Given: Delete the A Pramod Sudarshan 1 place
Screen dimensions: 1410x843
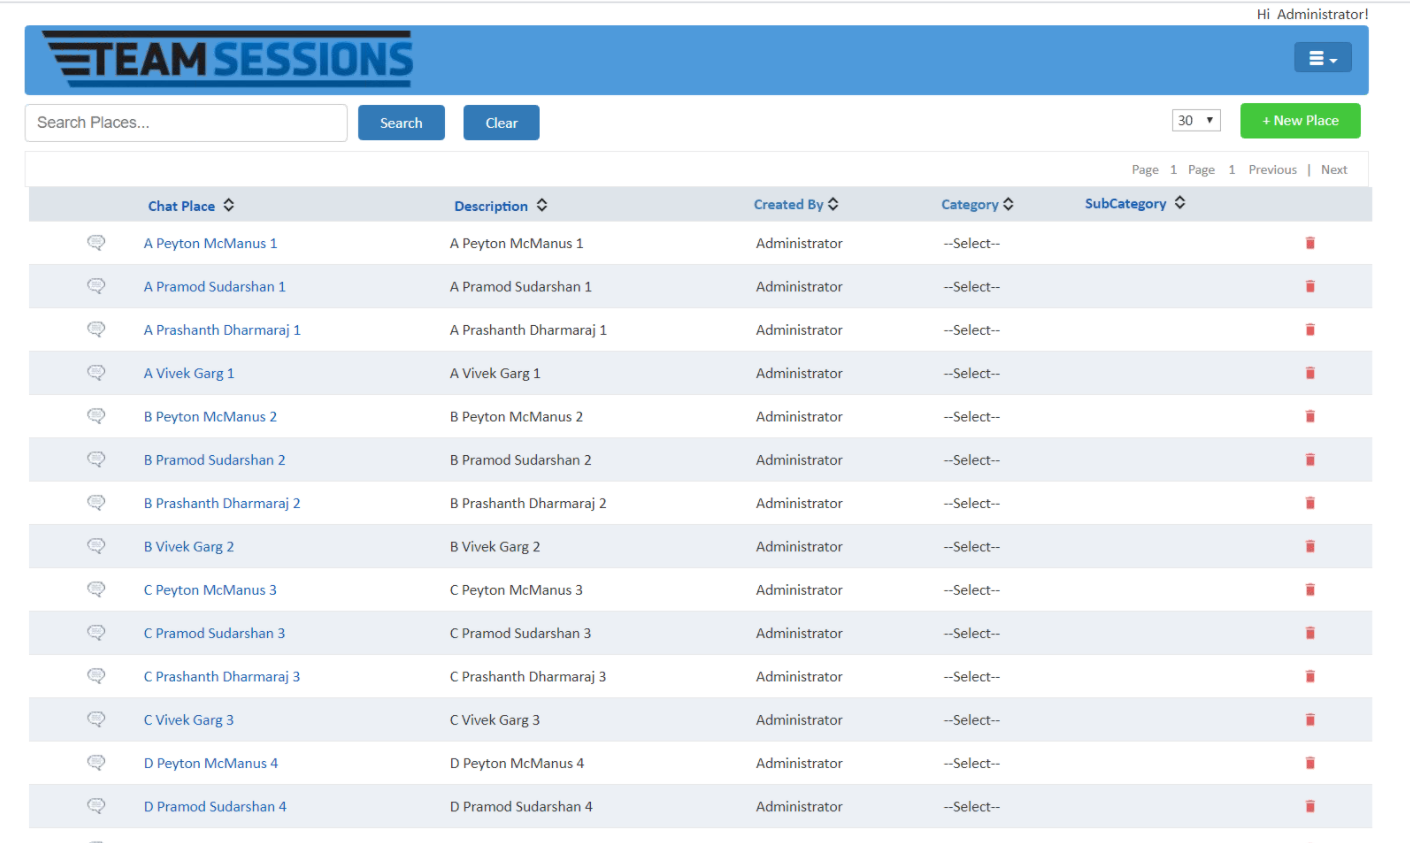Looking at the screenshot, I should (x=1310, y=286).
